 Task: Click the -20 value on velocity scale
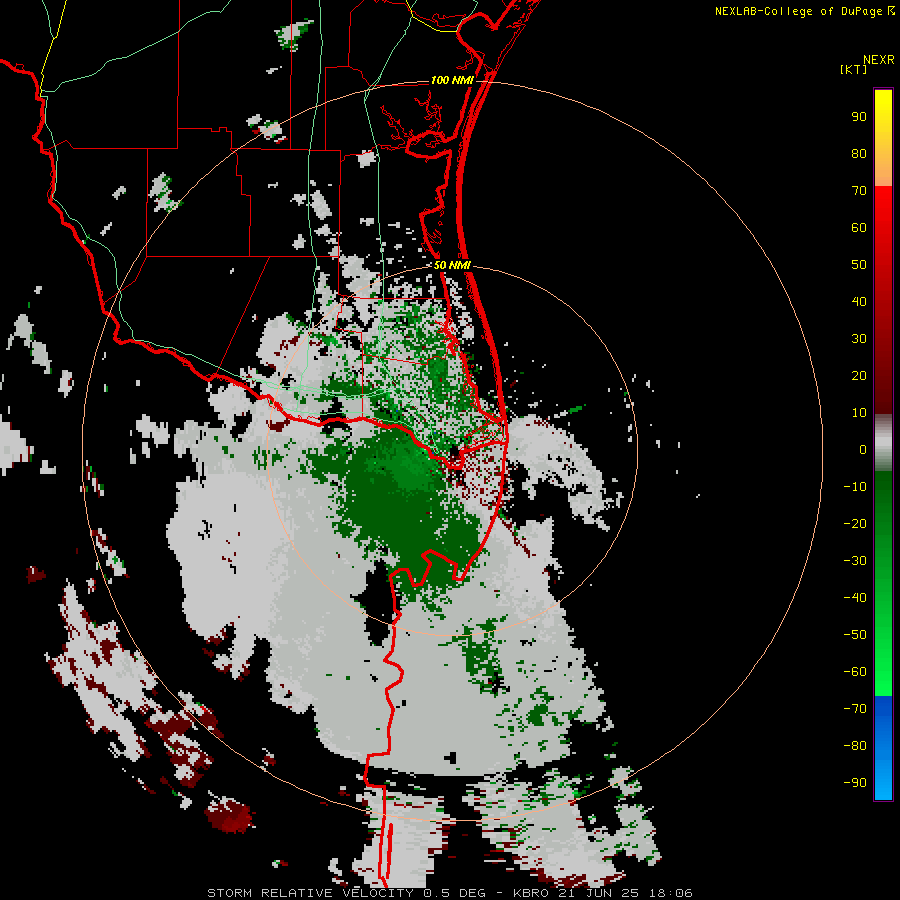855,523
